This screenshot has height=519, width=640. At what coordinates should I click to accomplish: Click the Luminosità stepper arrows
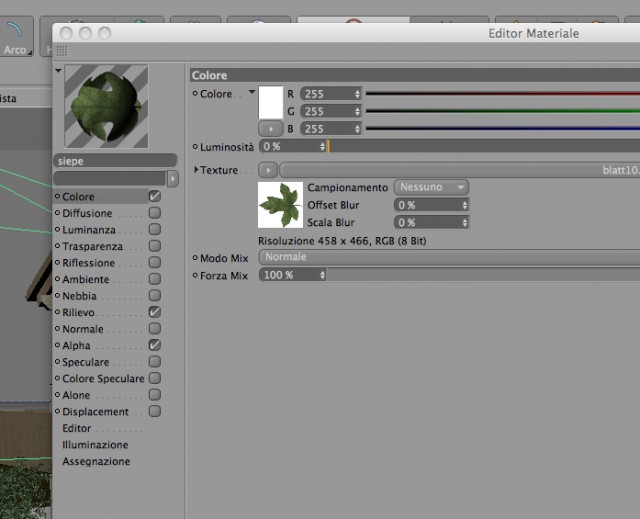(322, 146)
